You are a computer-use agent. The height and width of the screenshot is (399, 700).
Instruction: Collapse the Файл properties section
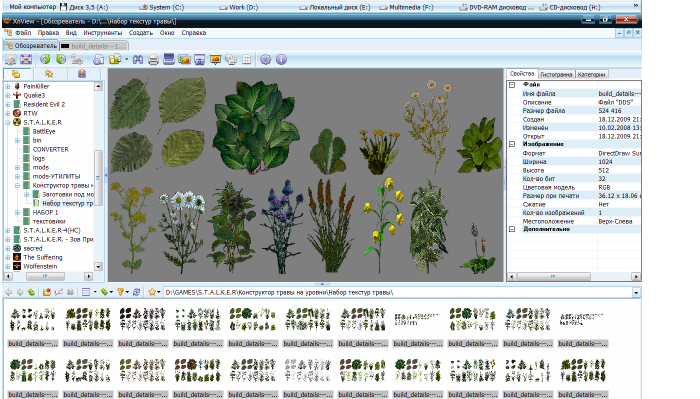pyautogui.click(x=512, y=85)
